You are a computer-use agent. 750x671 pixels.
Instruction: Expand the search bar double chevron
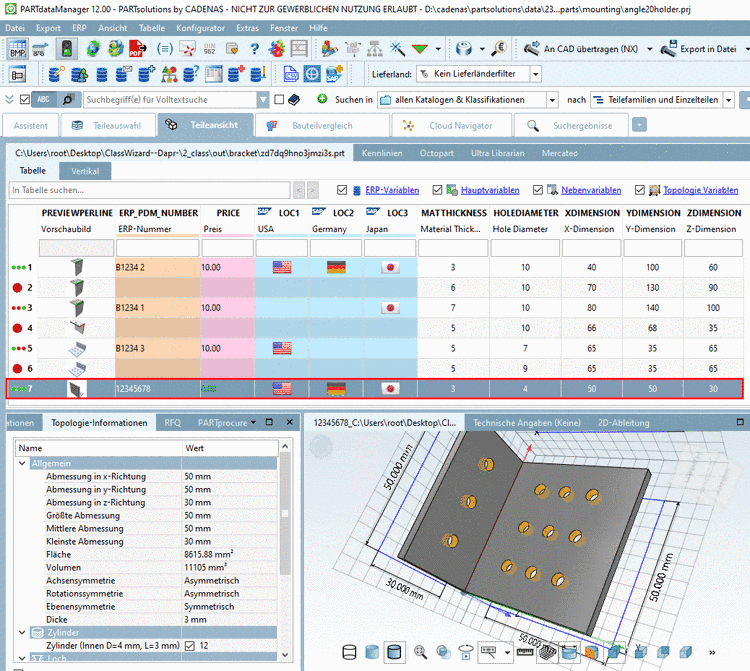(x=9, y=99)
